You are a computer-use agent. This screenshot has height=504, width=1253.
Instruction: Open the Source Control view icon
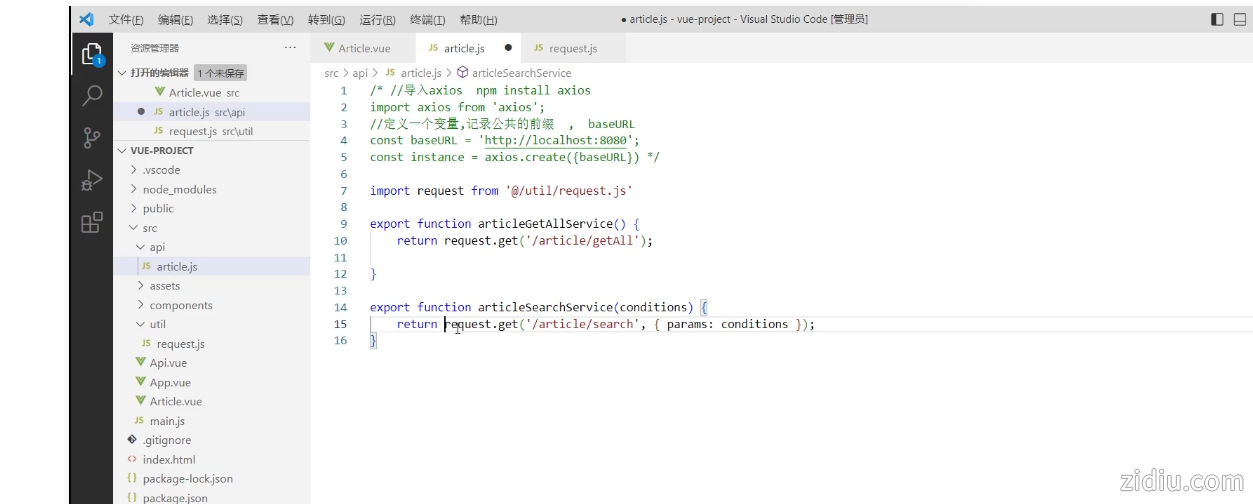point(91,138)
